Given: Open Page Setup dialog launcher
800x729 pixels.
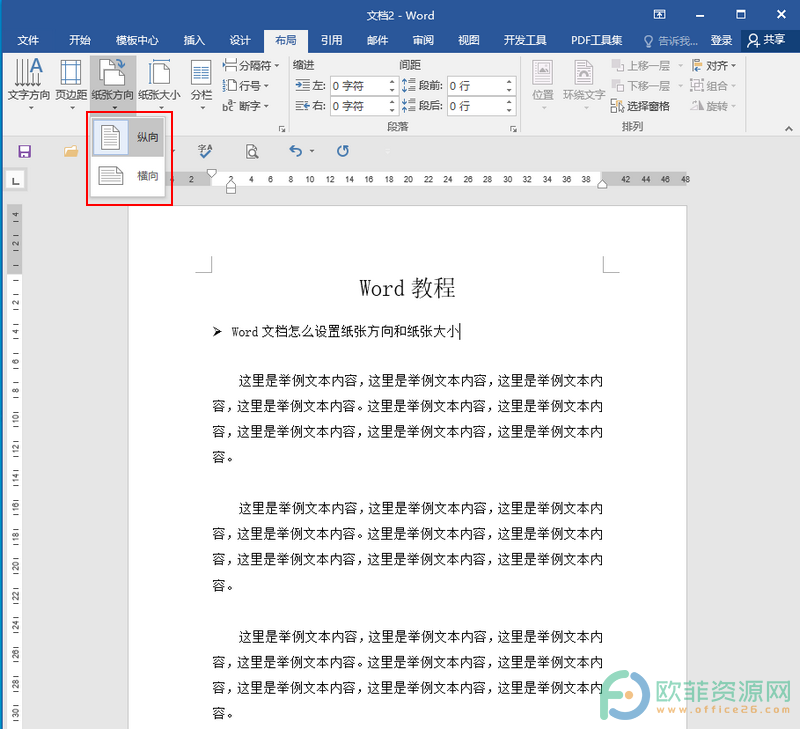Looking at the screenshot, I should coord(282,129).
